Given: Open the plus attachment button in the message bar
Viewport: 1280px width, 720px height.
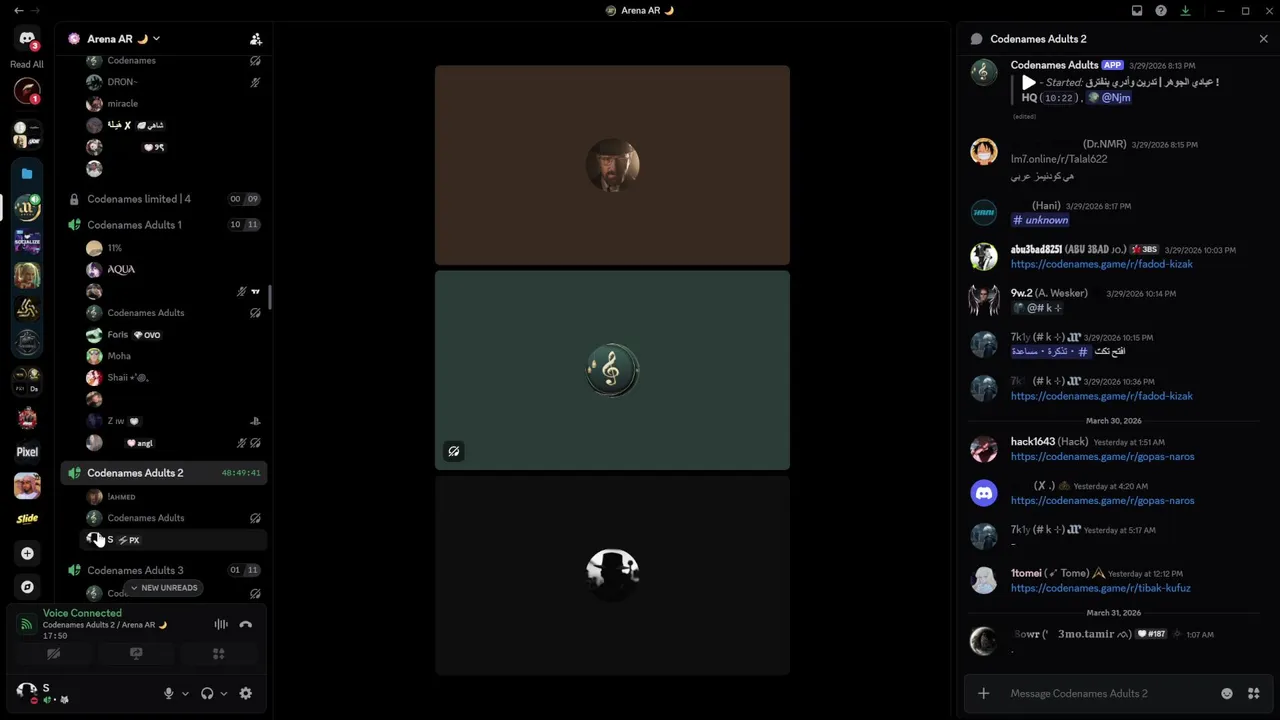Looking at the screenshot, I should 983,693.
